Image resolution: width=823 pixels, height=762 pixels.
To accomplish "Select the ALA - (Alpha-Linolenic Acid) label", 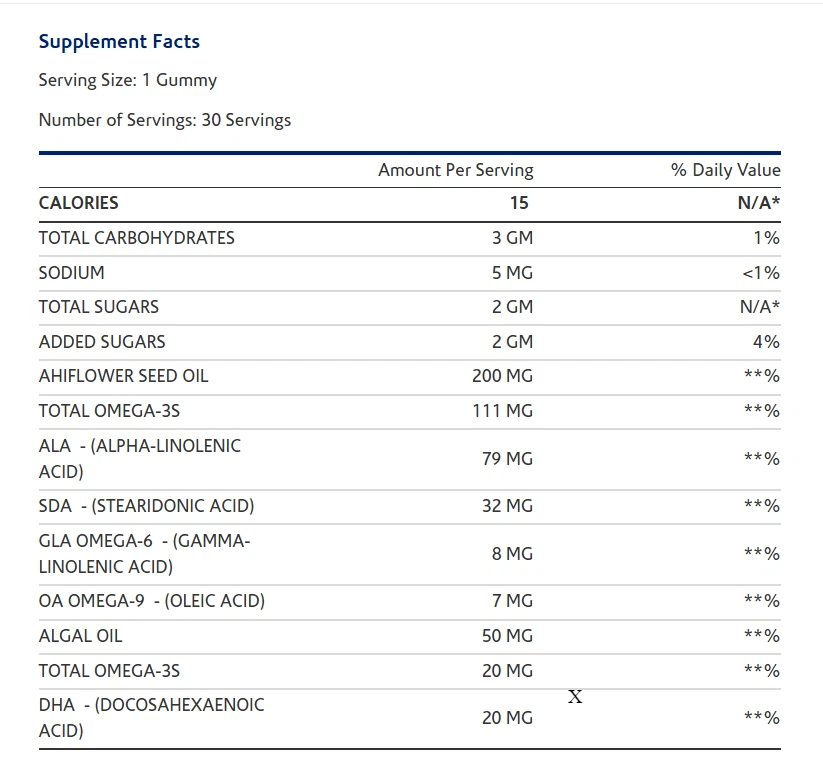I will click(139, 458).
